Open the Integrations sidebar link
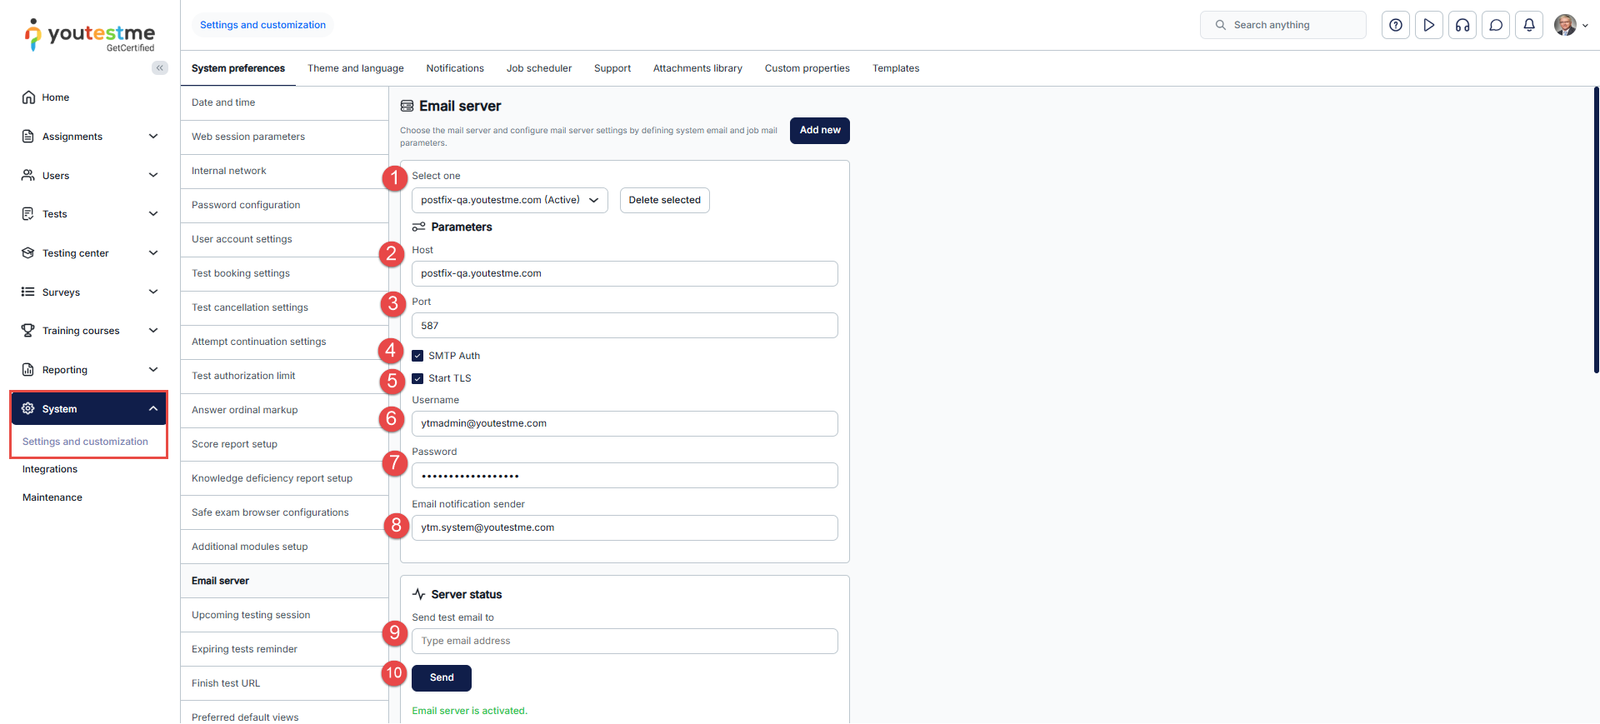 click(x=50, y=469)
